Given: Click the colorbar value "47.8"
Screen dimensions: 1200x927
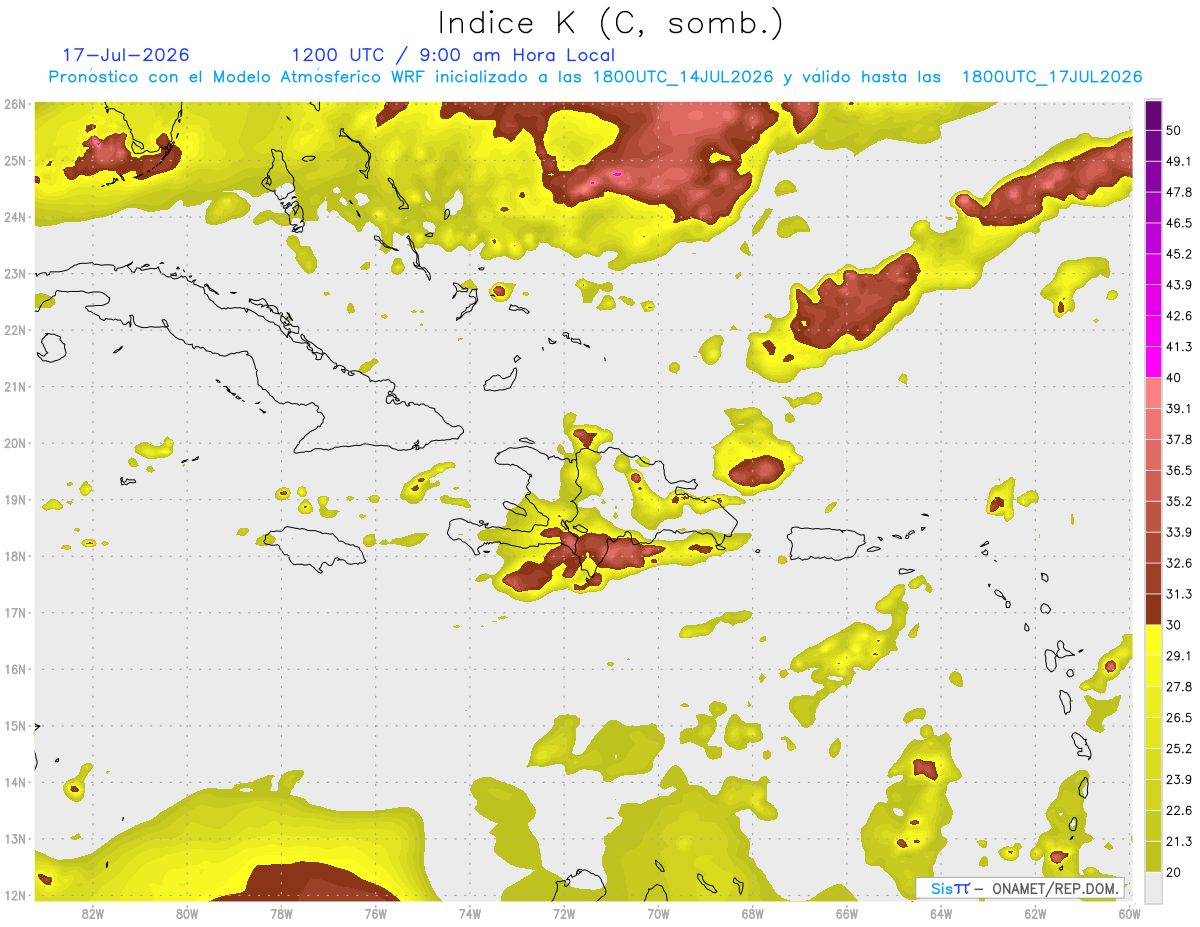Looking at the screenshot, I should pos(1179,192).
